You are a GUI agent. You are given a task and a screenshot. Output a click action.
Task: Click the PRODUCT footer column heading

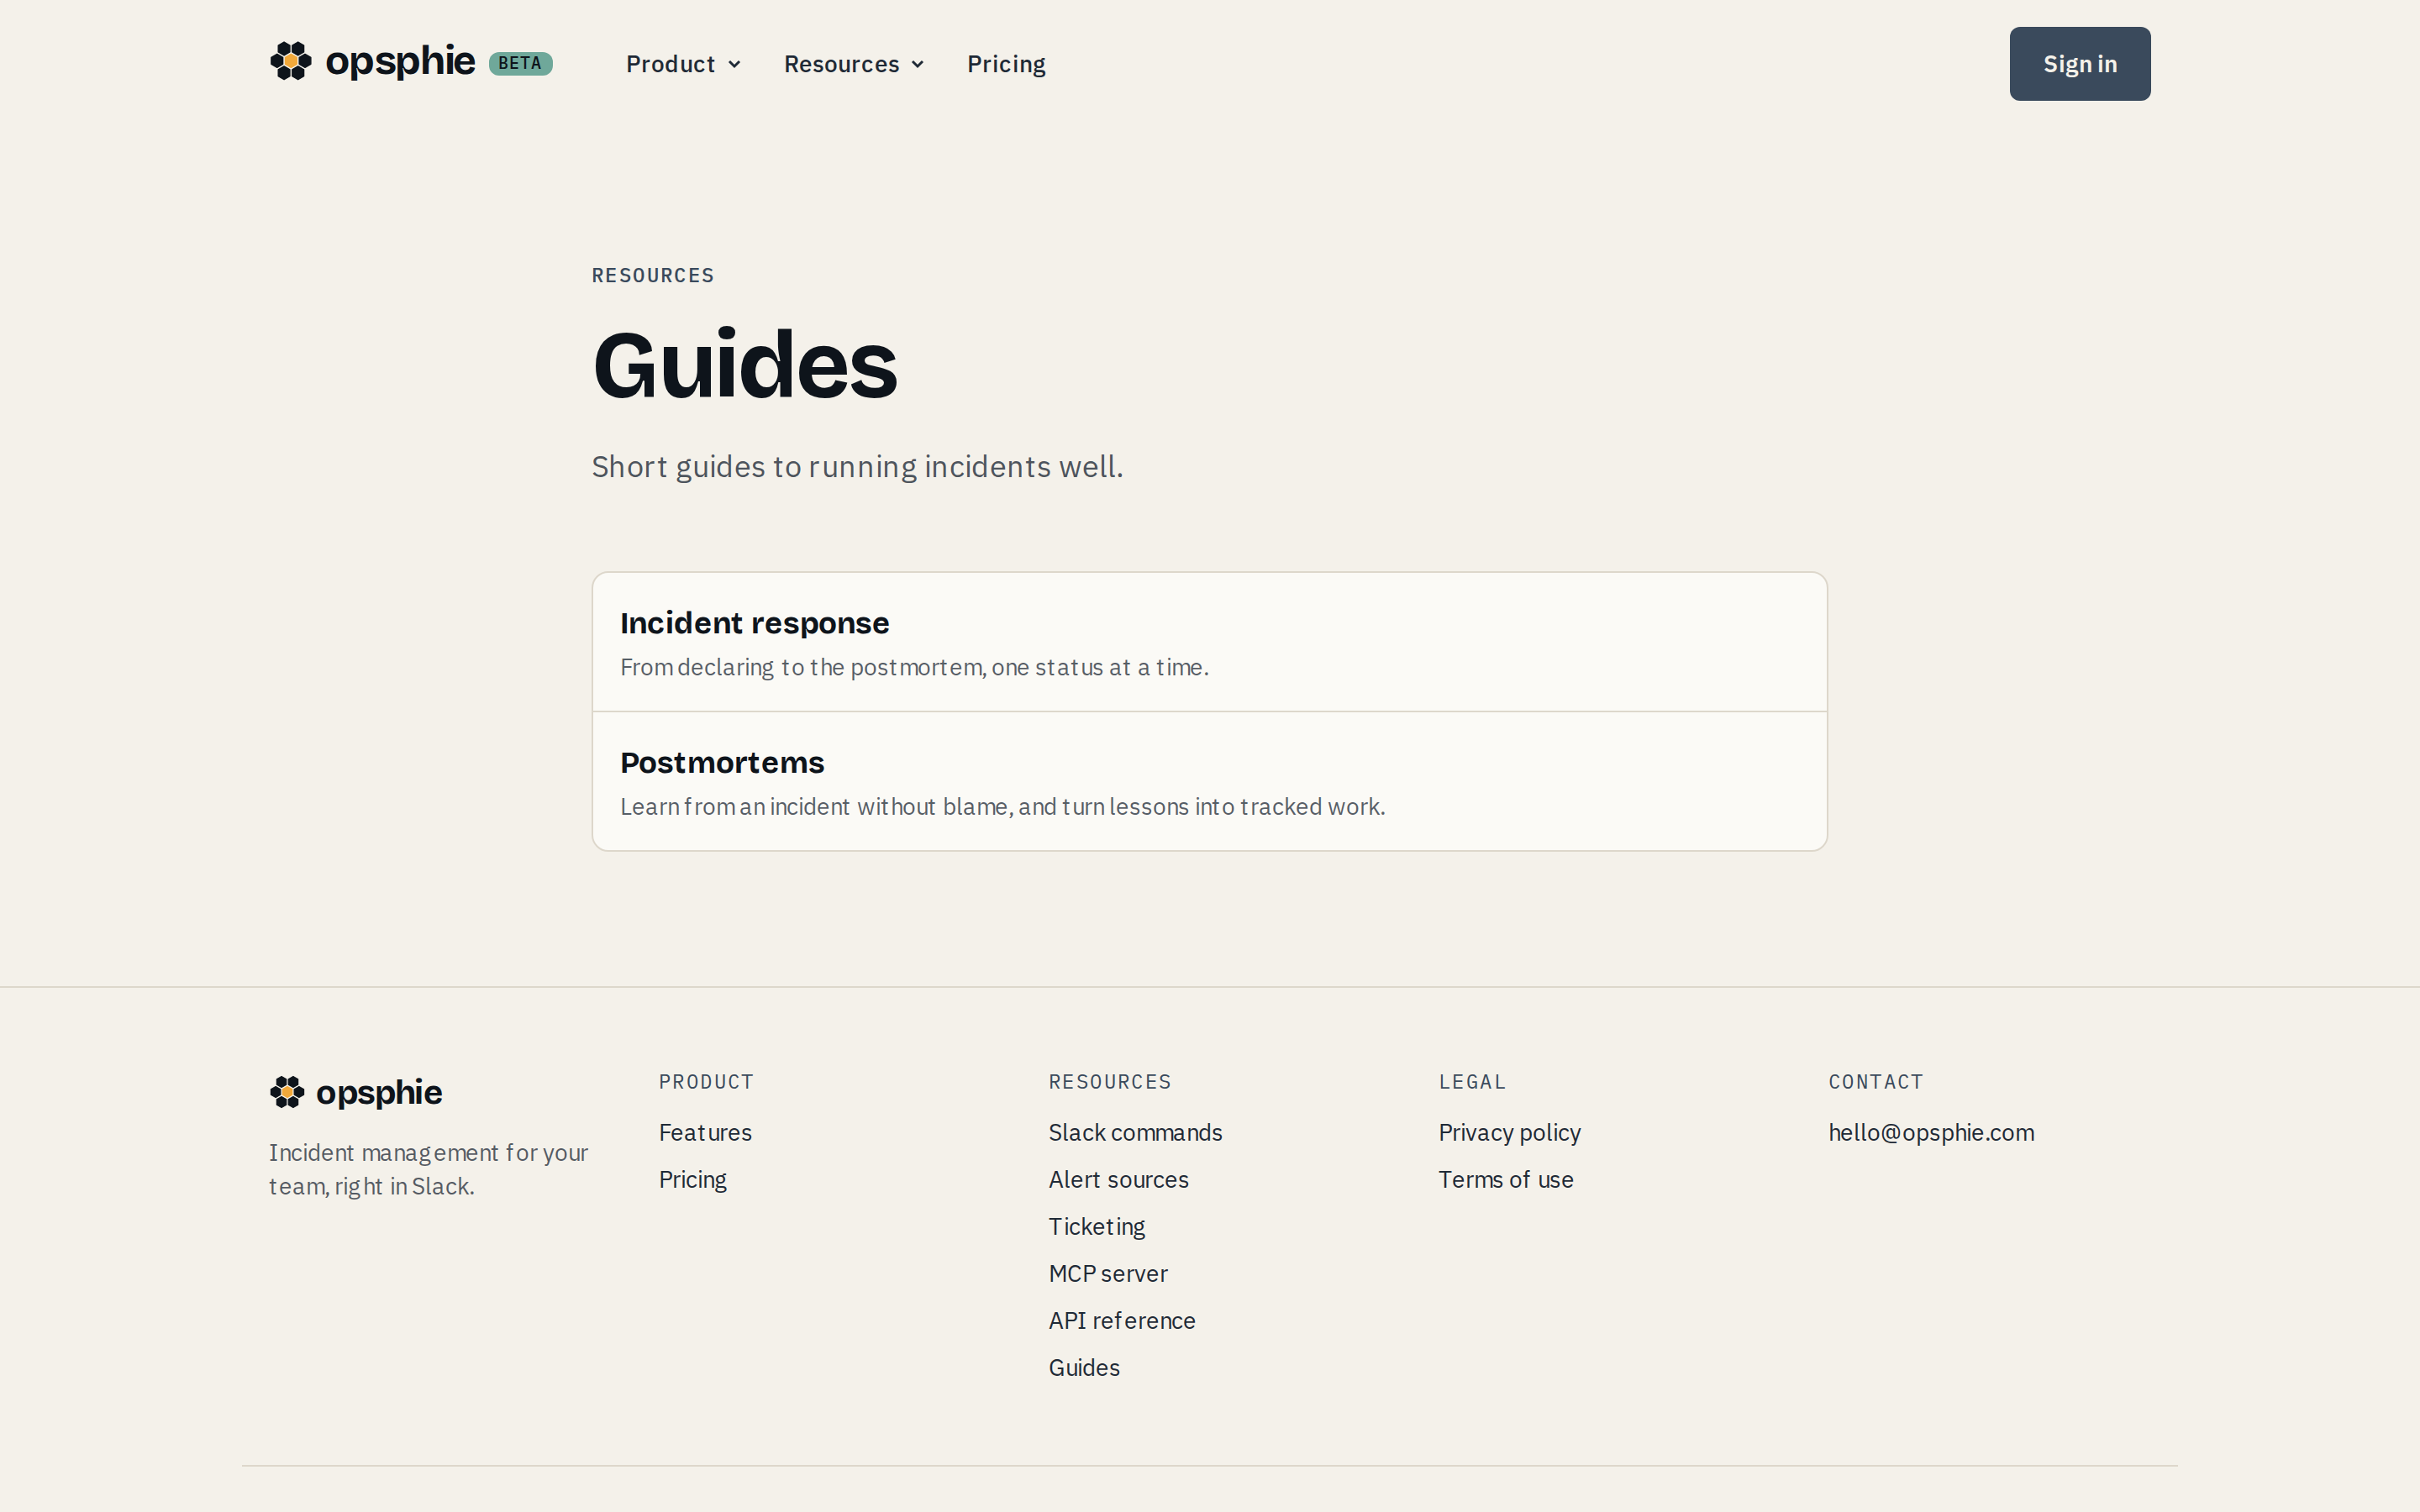(706, 1082)
